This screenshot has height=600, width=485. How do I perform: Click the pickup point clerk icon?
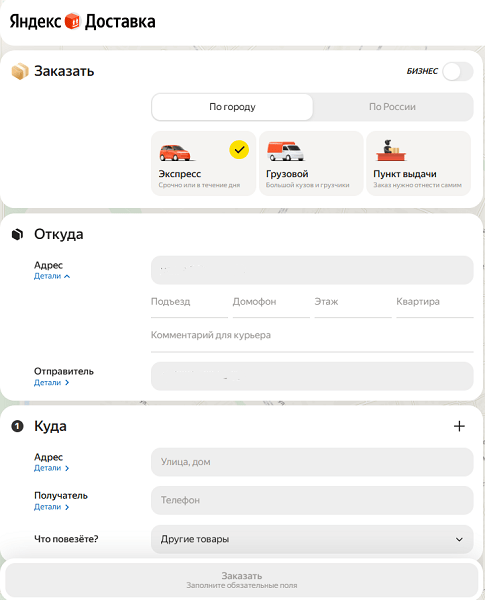390,150
